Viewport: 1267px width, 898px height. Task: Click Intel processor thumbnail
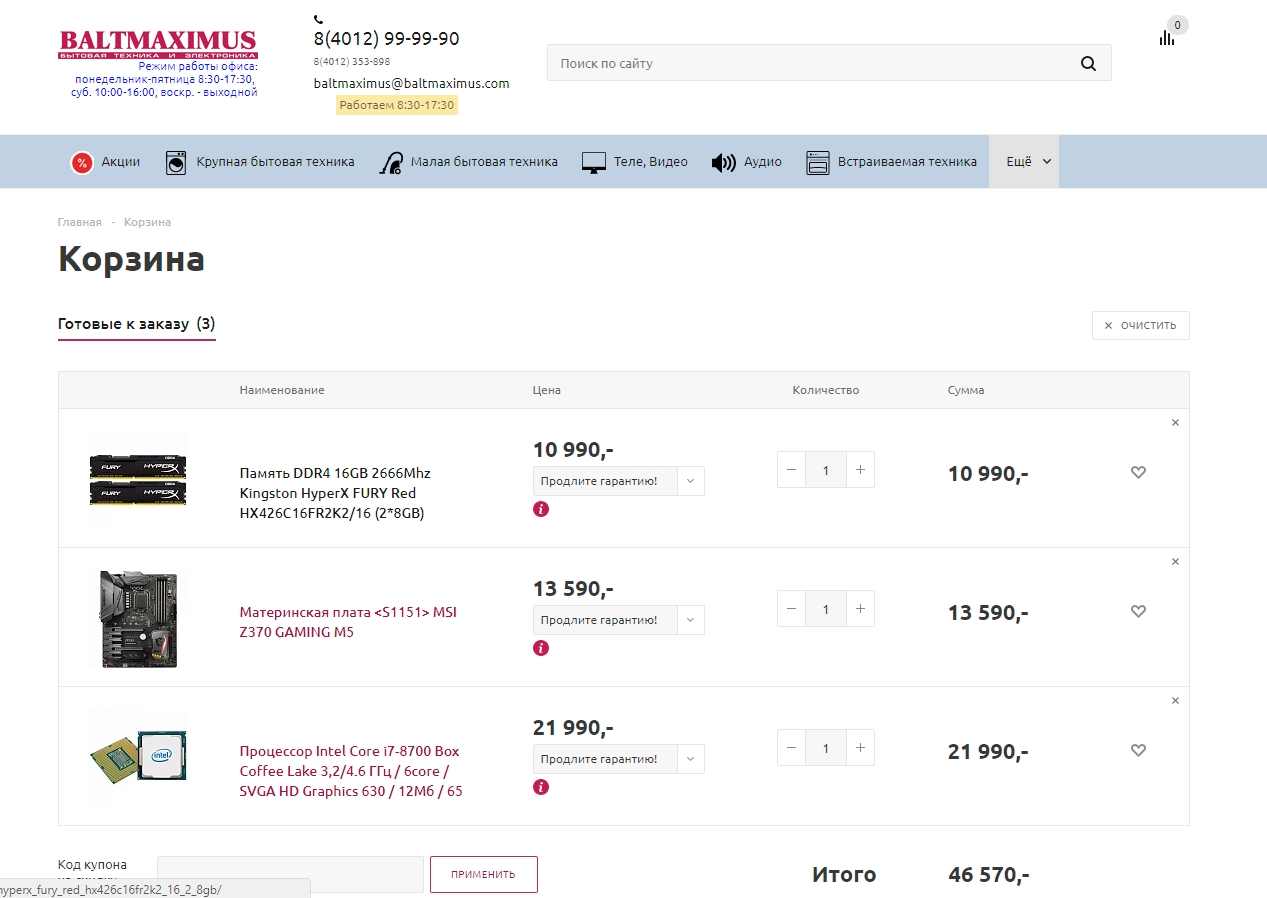(138, 757)
